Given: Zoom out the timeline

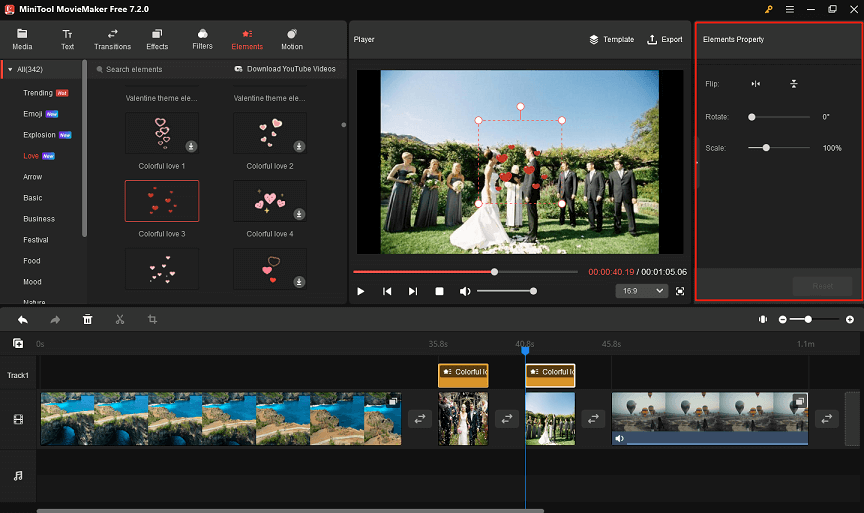Looking at the screenshot, I should (782, 320).
